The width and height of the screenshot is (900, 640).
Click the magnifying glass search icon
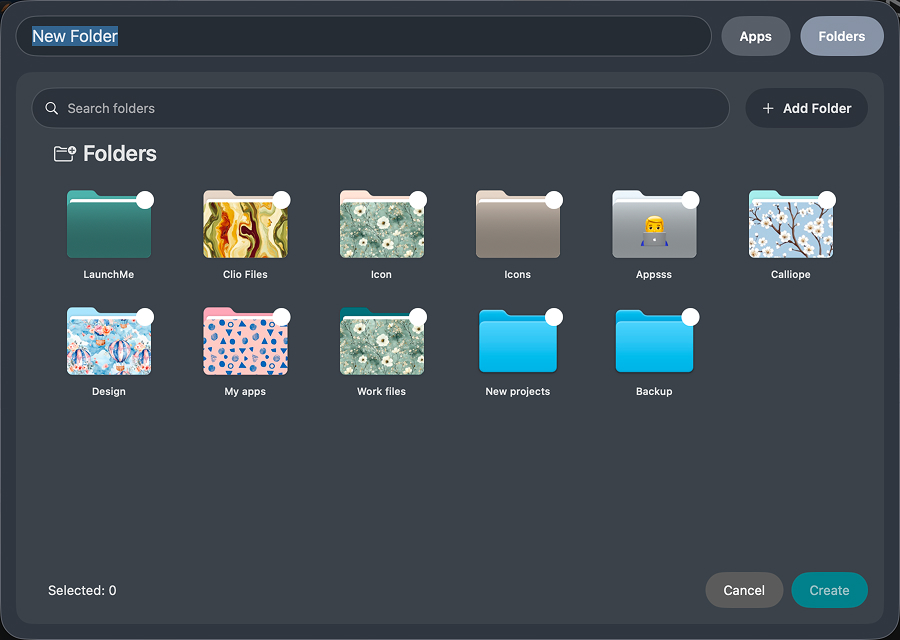pos(51,108)
